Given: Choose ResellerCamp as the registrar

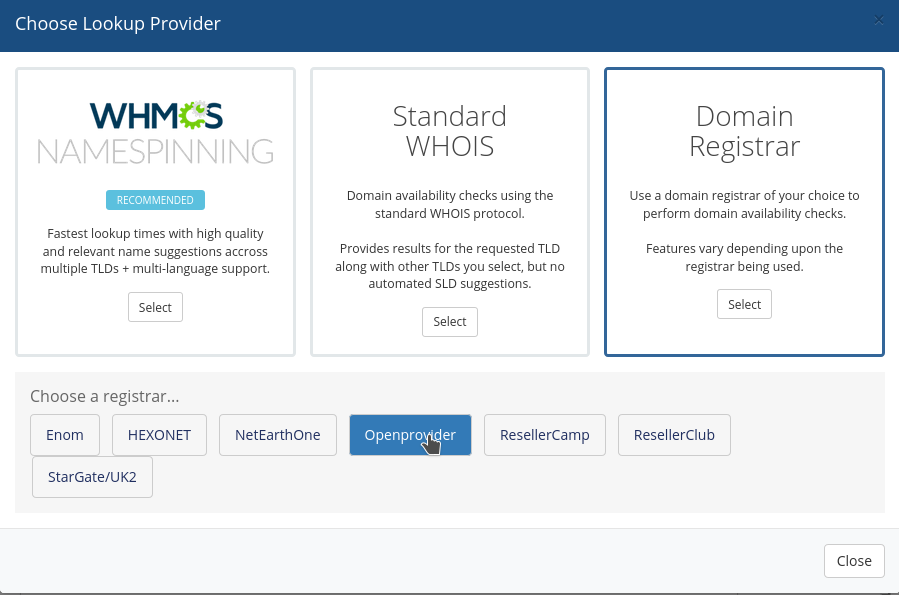Looking at the screenshot, I should tap(544, 435).
